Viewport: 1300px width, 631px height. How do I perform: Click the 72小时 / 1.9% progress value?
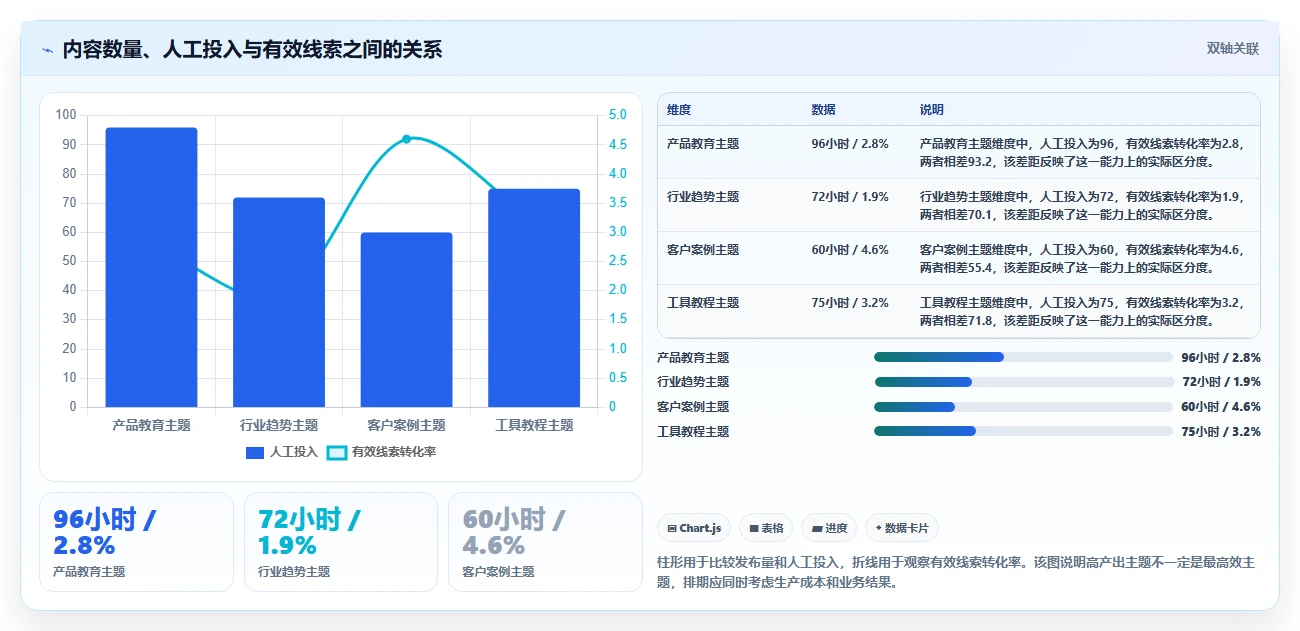(x=1221, y=382)
